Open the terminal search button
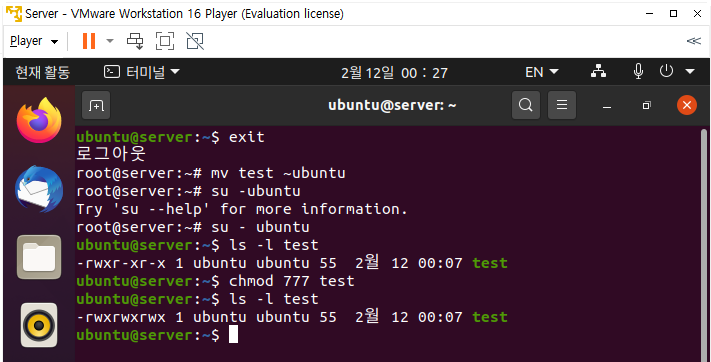 526,105
